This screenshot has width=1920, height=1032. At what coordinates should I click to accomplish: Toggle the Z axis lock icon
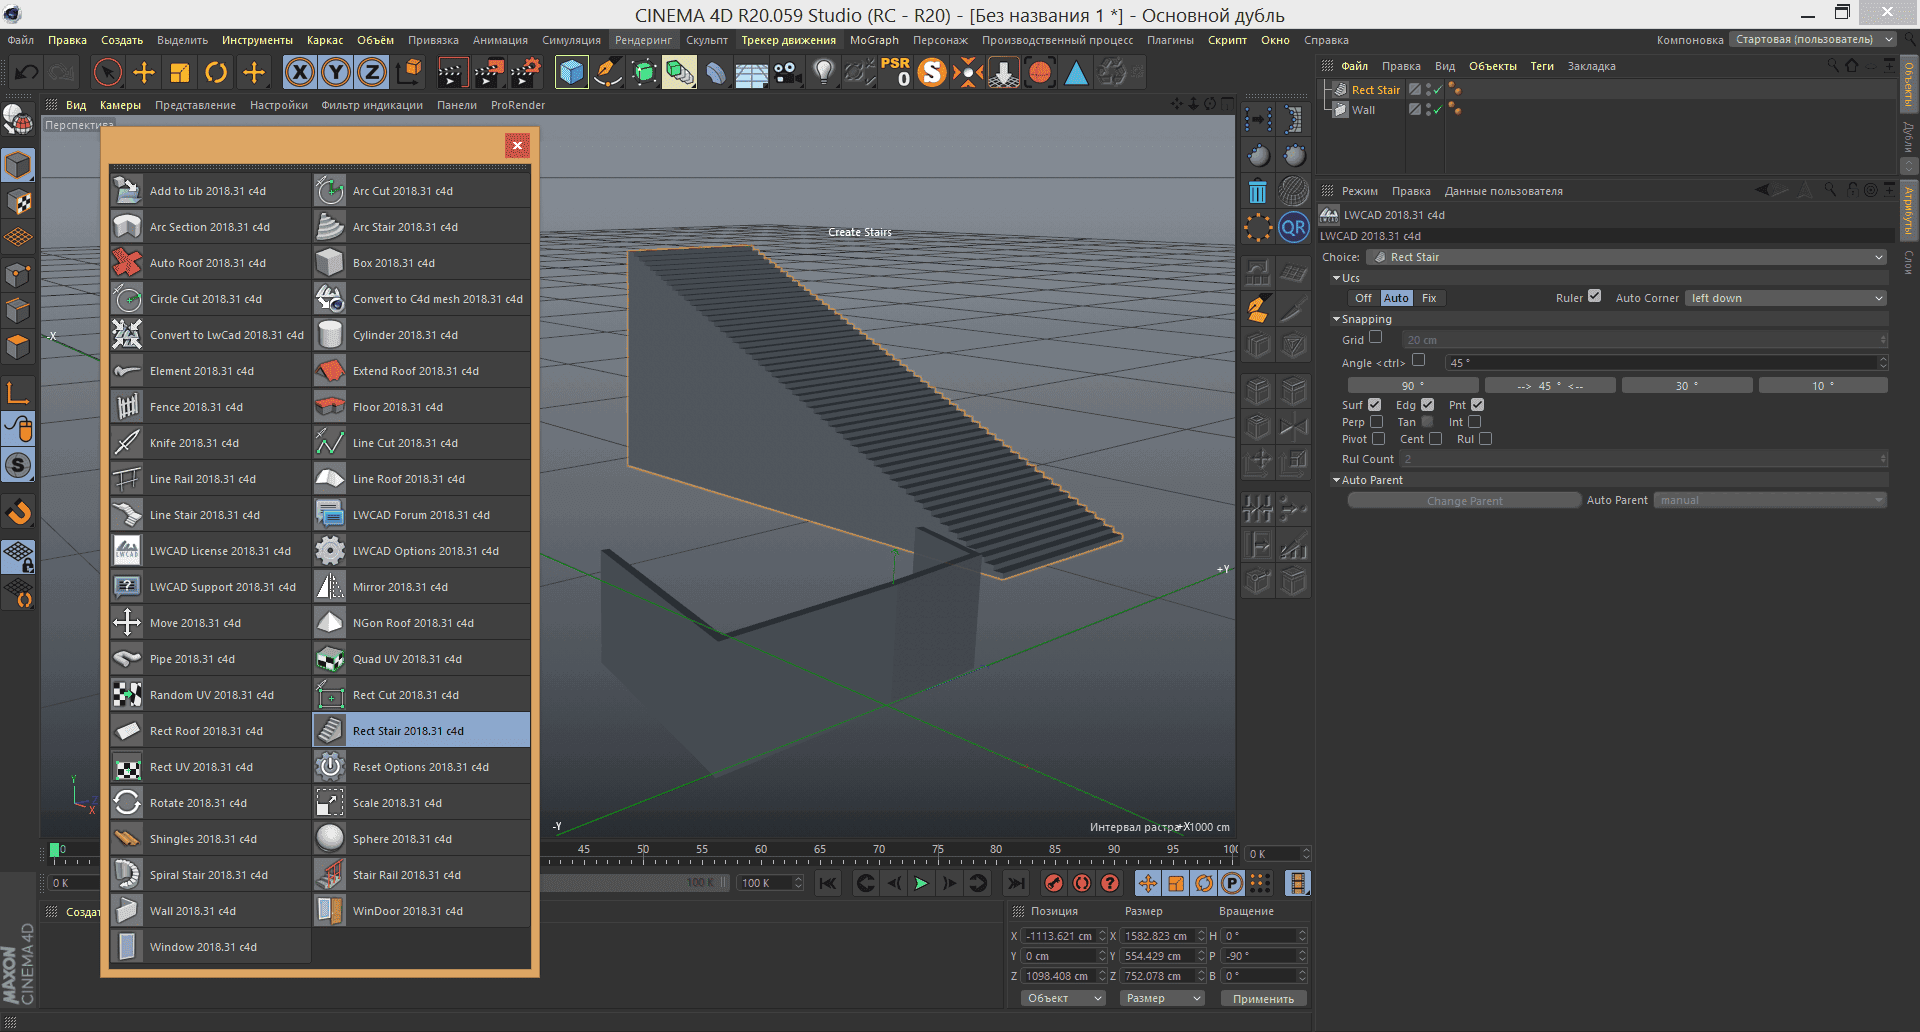tap(372, 72)
